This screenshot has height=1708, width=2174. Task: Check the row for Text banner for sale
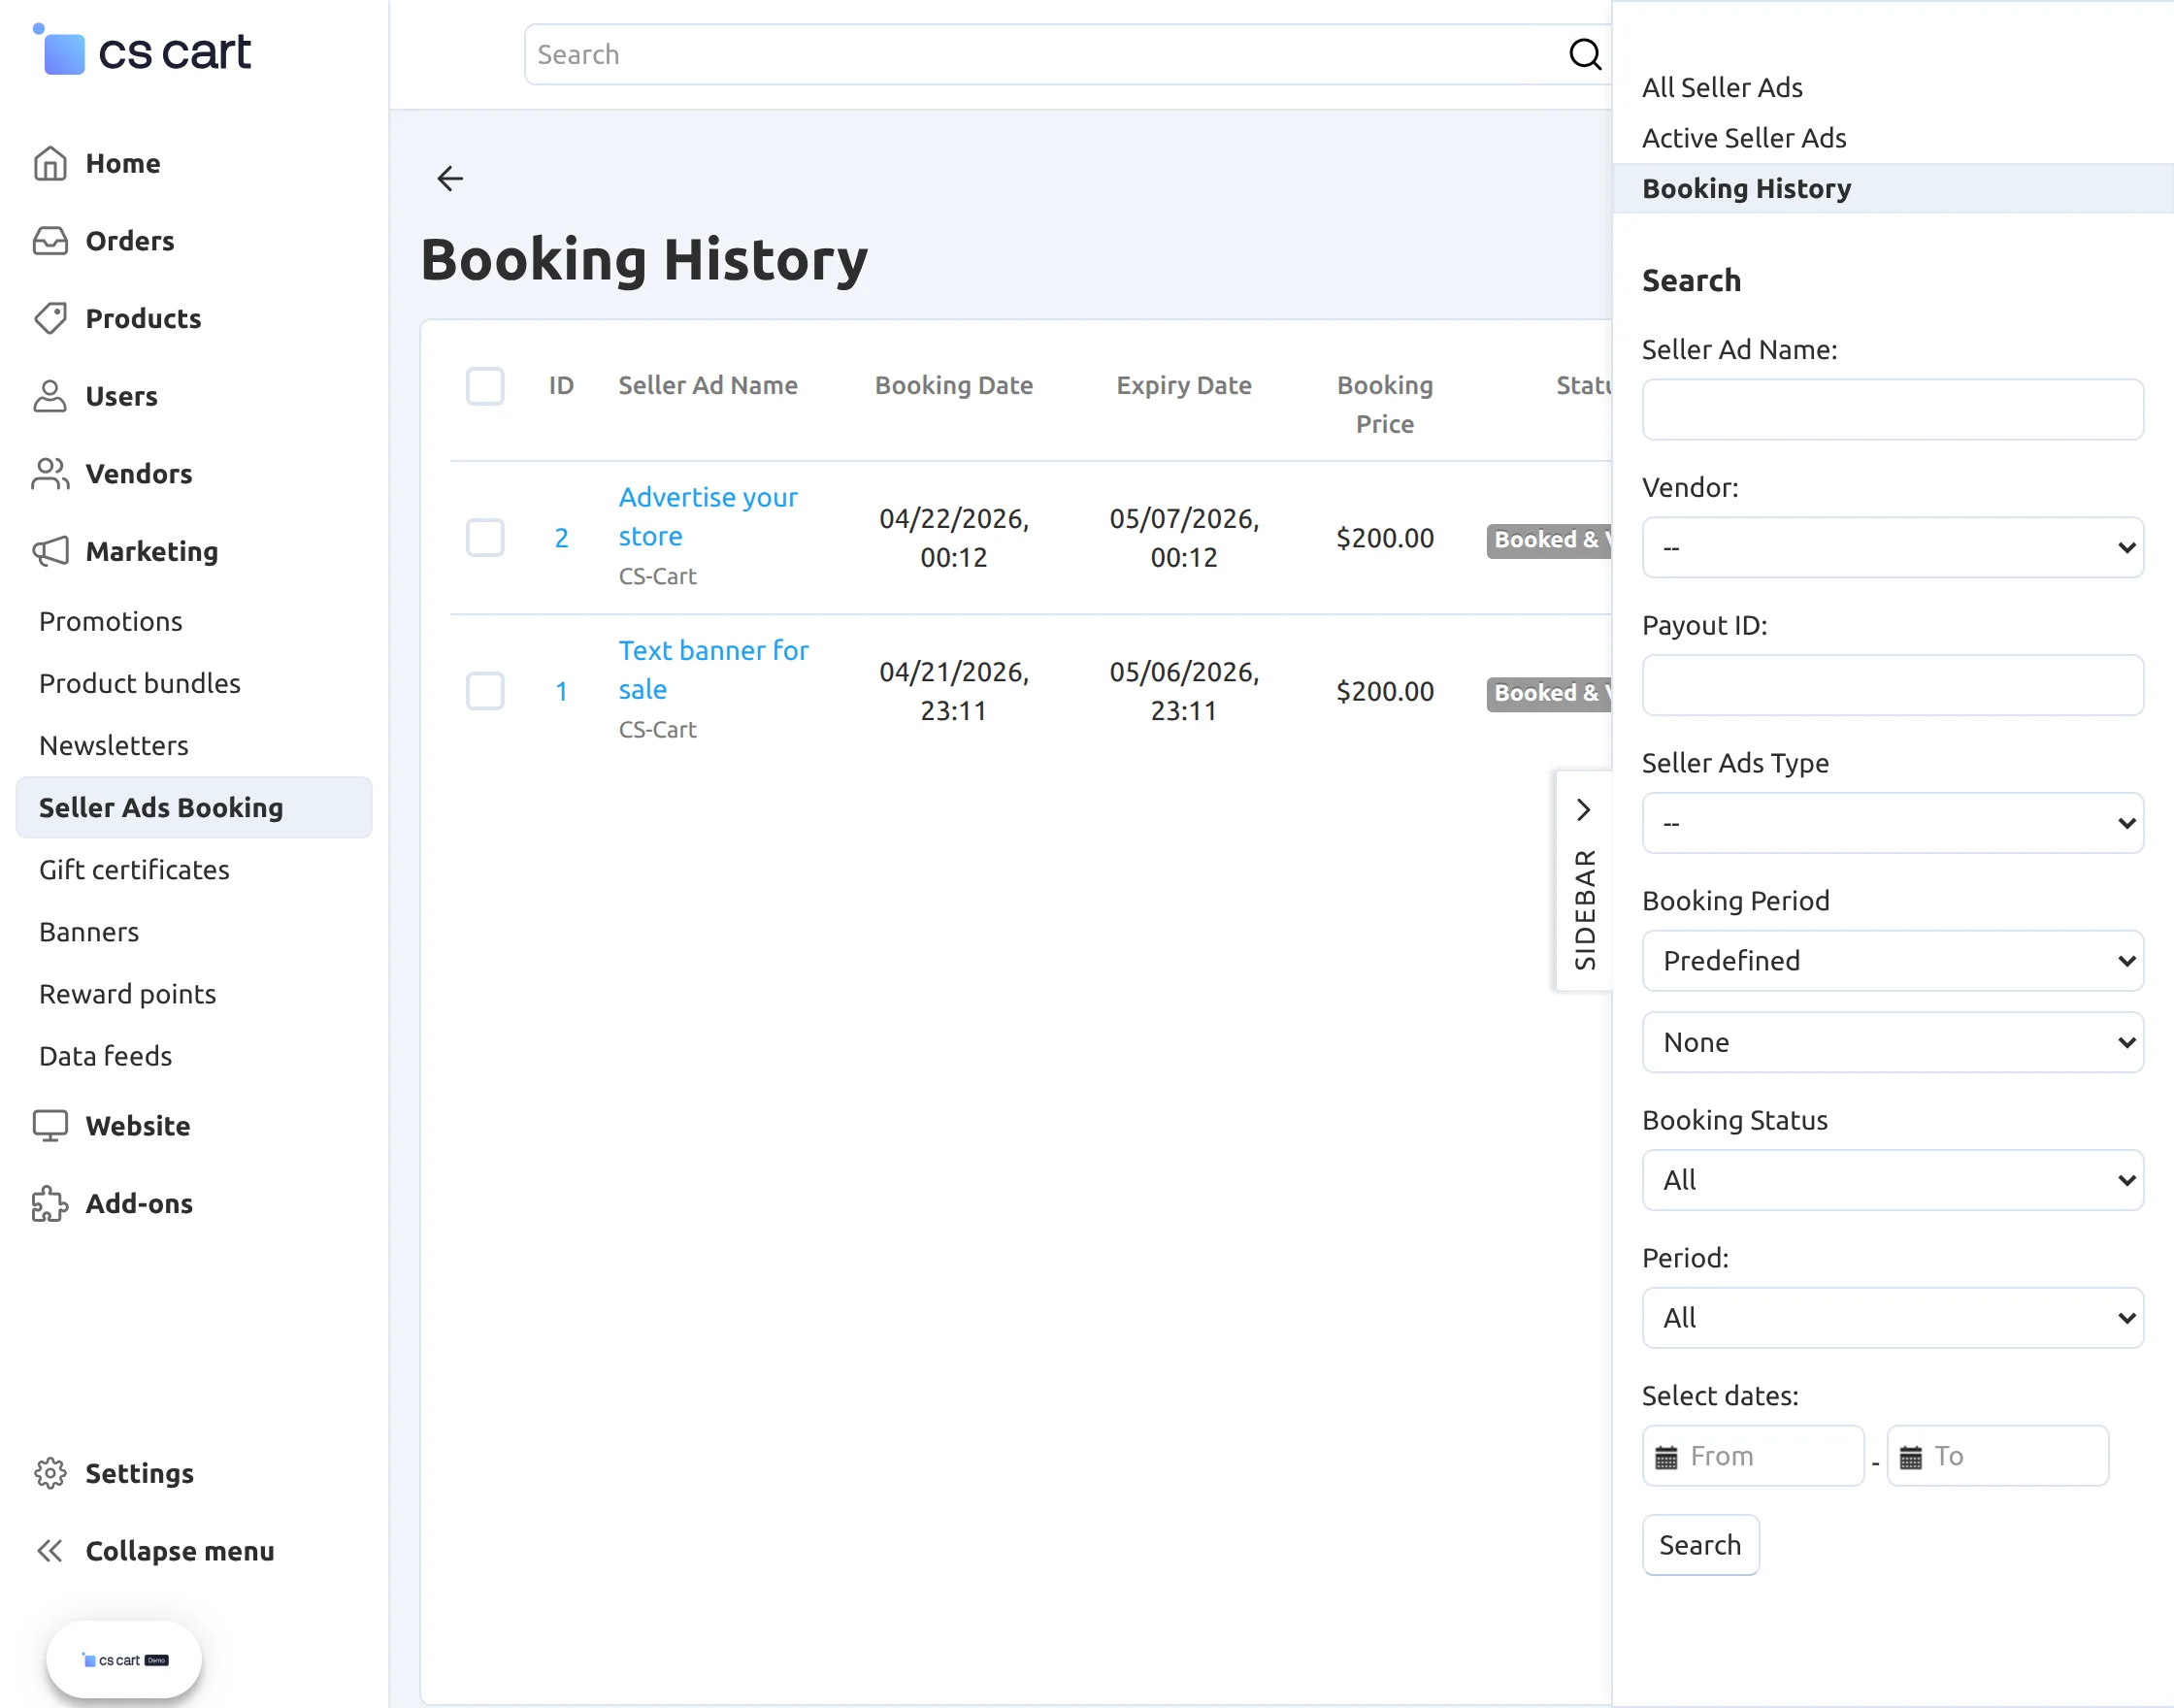tap(485, 691)
